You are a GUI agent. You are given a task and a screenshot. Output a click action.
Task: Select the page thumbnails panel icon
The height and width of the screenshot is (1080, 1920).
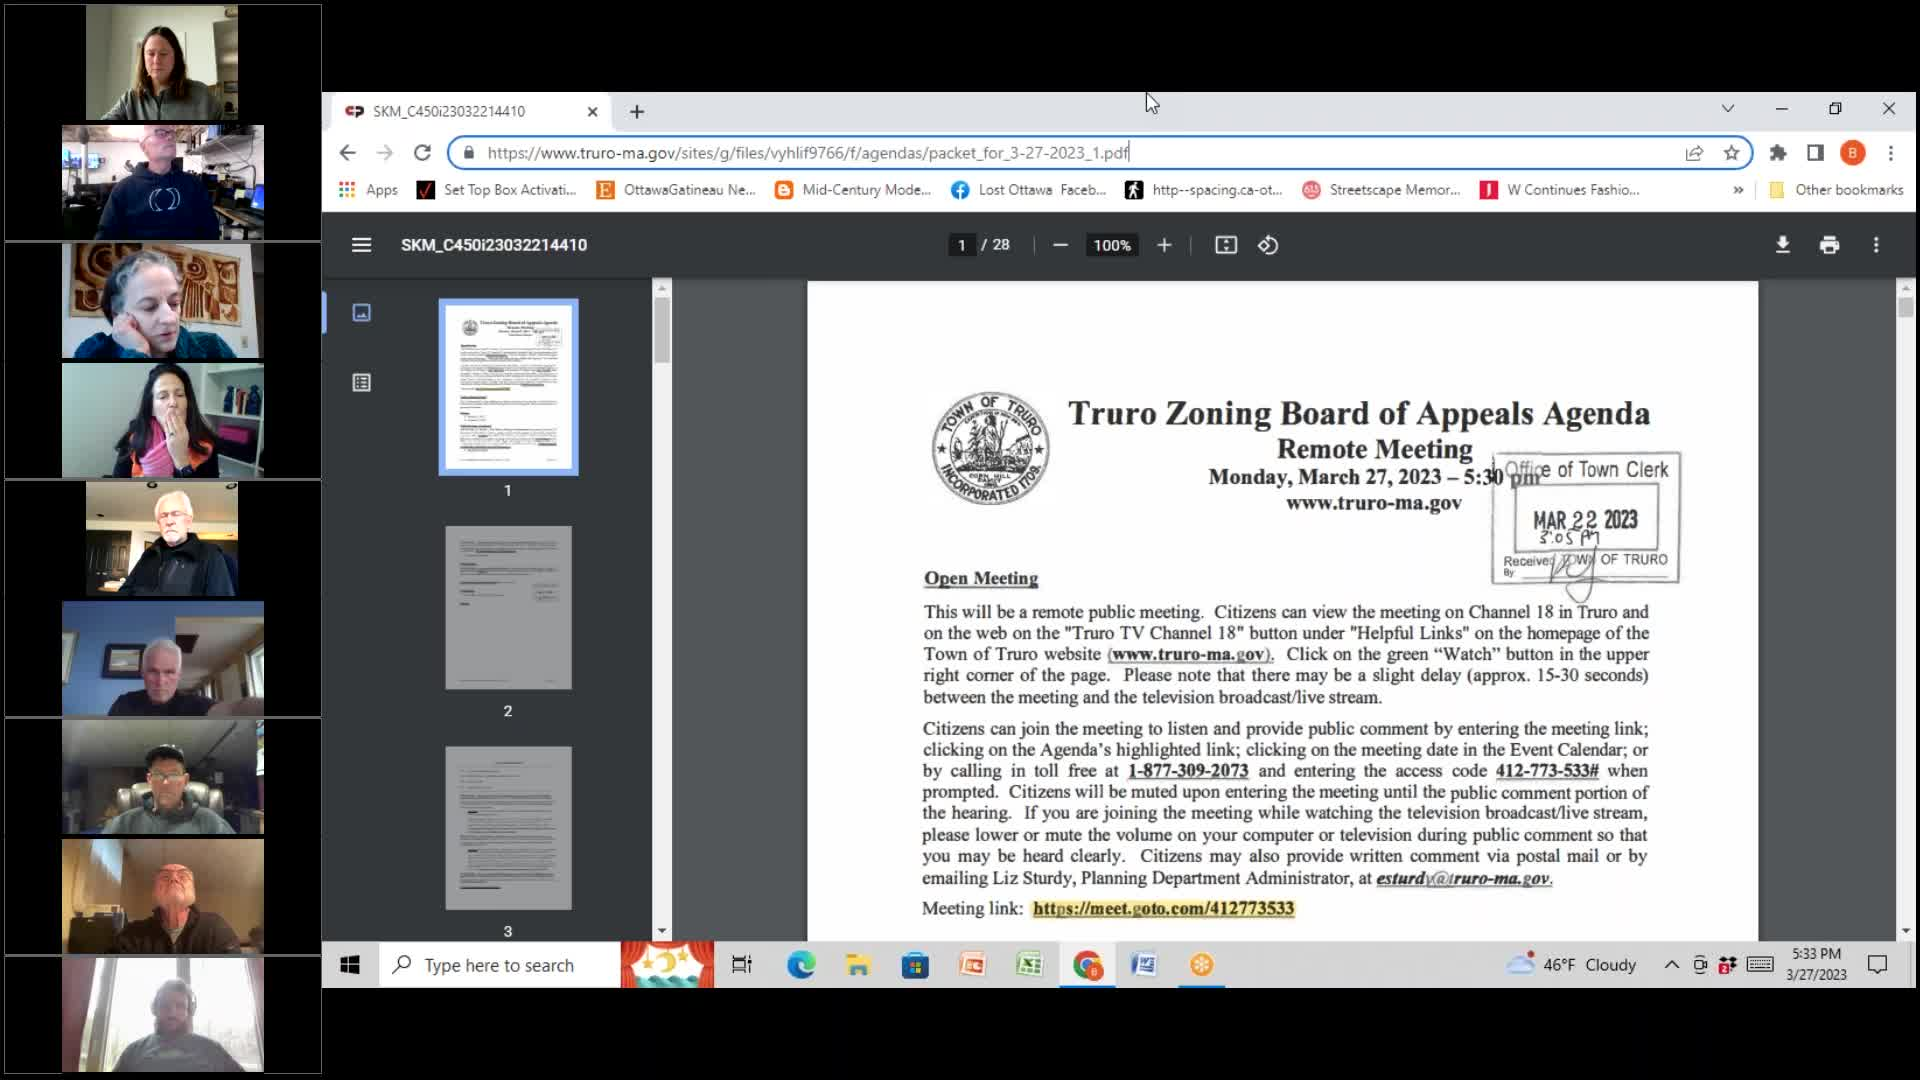pos(361,312)
